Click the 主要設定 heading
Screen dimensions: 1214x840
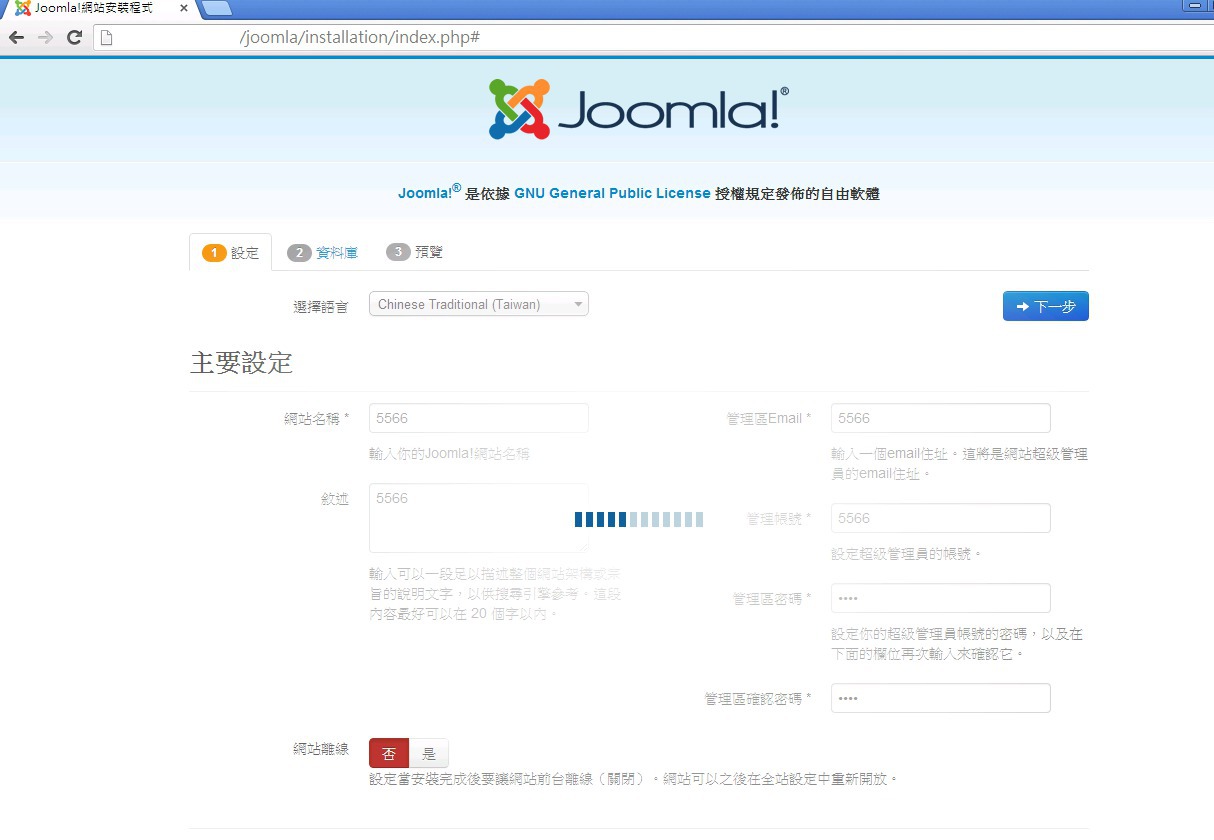click(x=241, y=362)
